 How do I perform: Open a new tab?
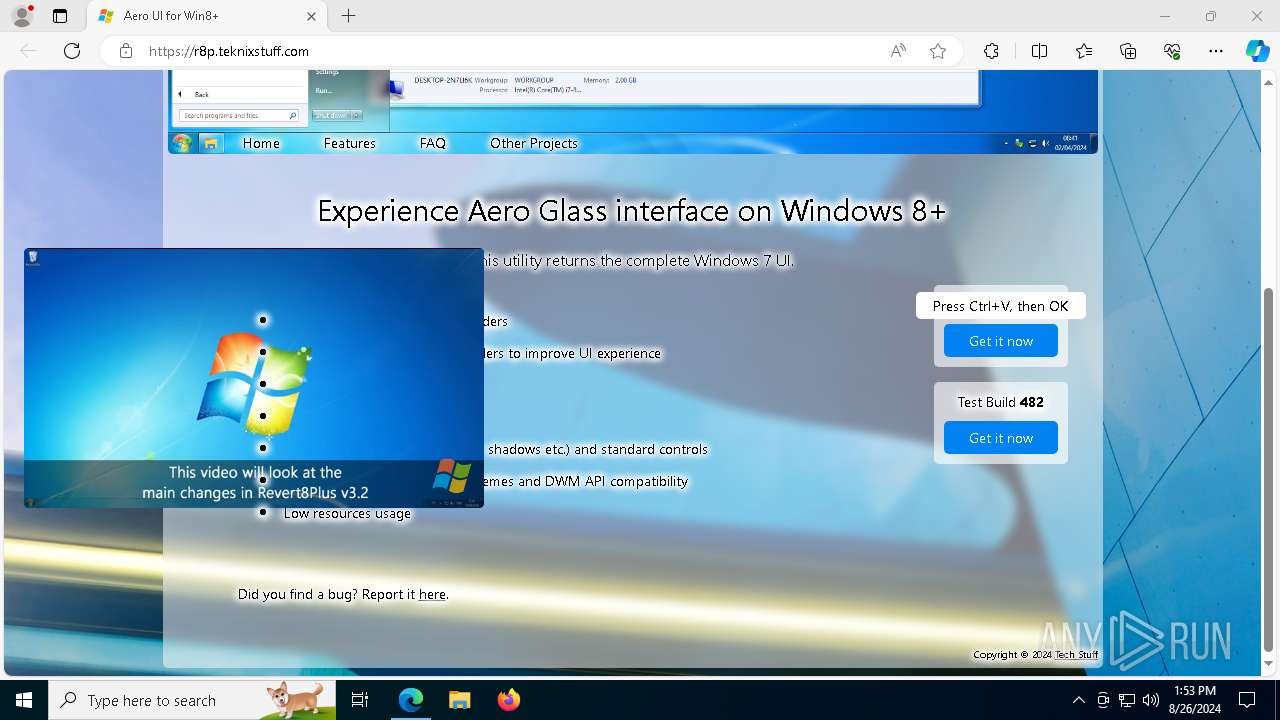point(348,16)
